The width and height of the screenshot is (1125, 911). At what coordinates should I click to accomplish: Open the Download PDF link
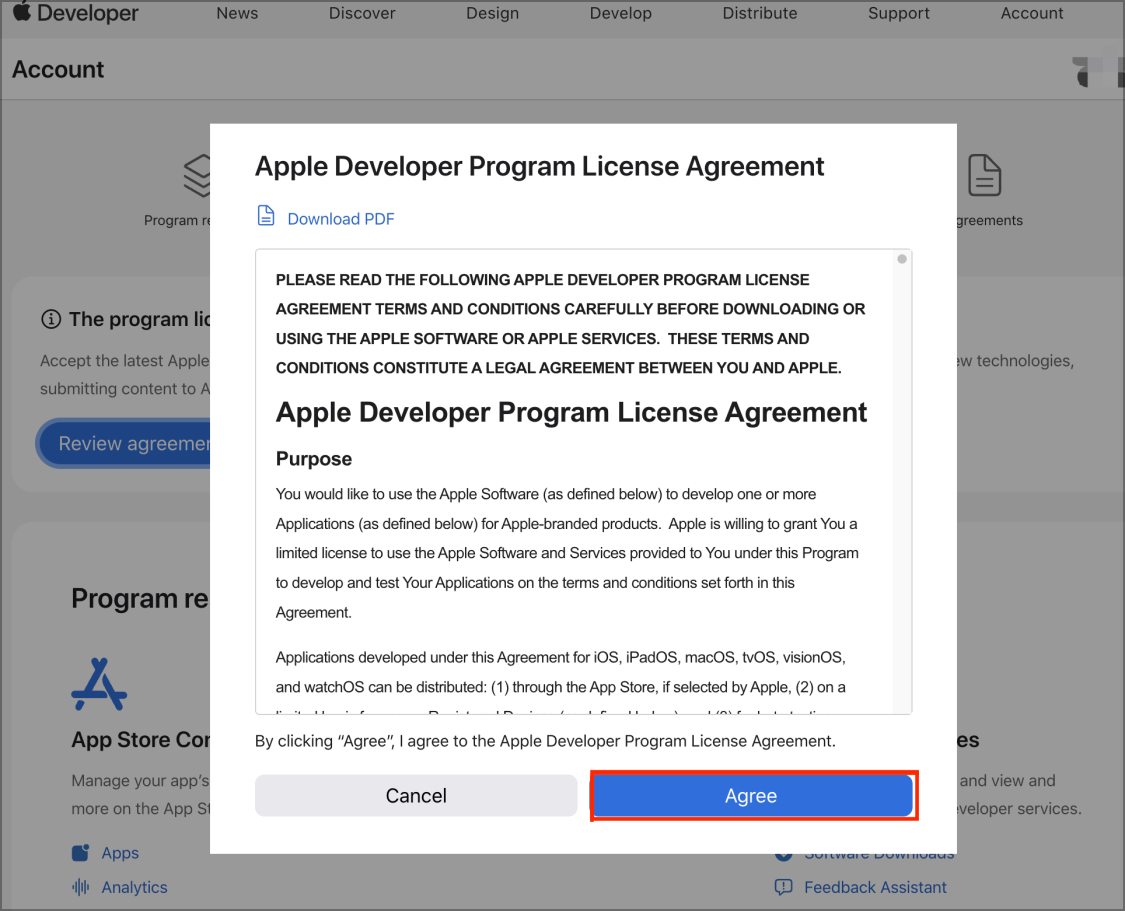(x=339, y=217)
